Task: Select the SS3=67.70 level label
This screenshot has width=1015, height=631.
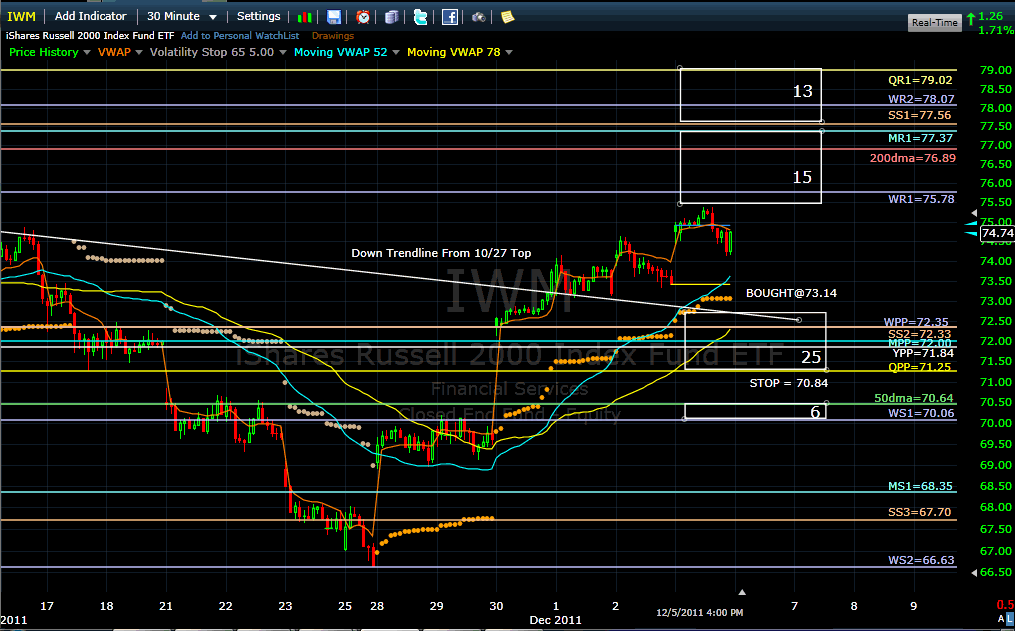Action: pos(919,512)
